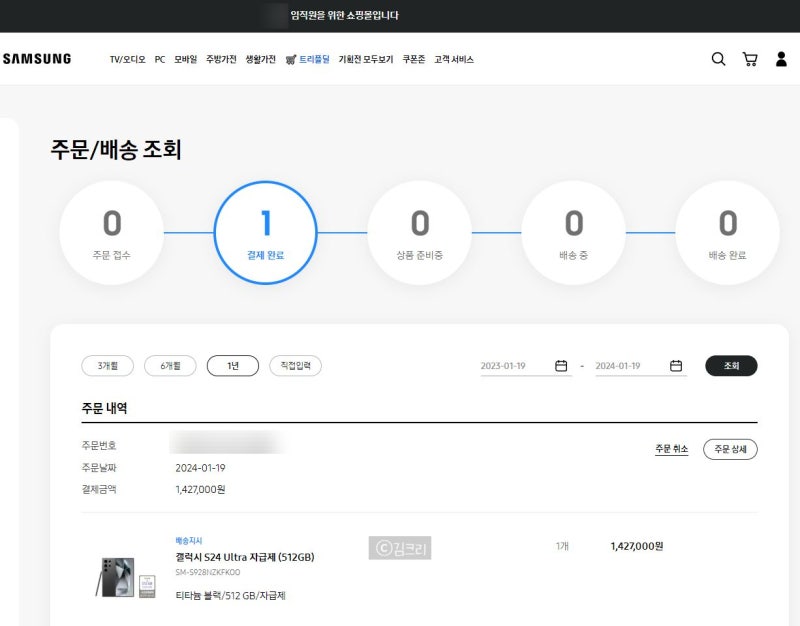
Task: Open the search magnifier icon
Action: point(718,59)
